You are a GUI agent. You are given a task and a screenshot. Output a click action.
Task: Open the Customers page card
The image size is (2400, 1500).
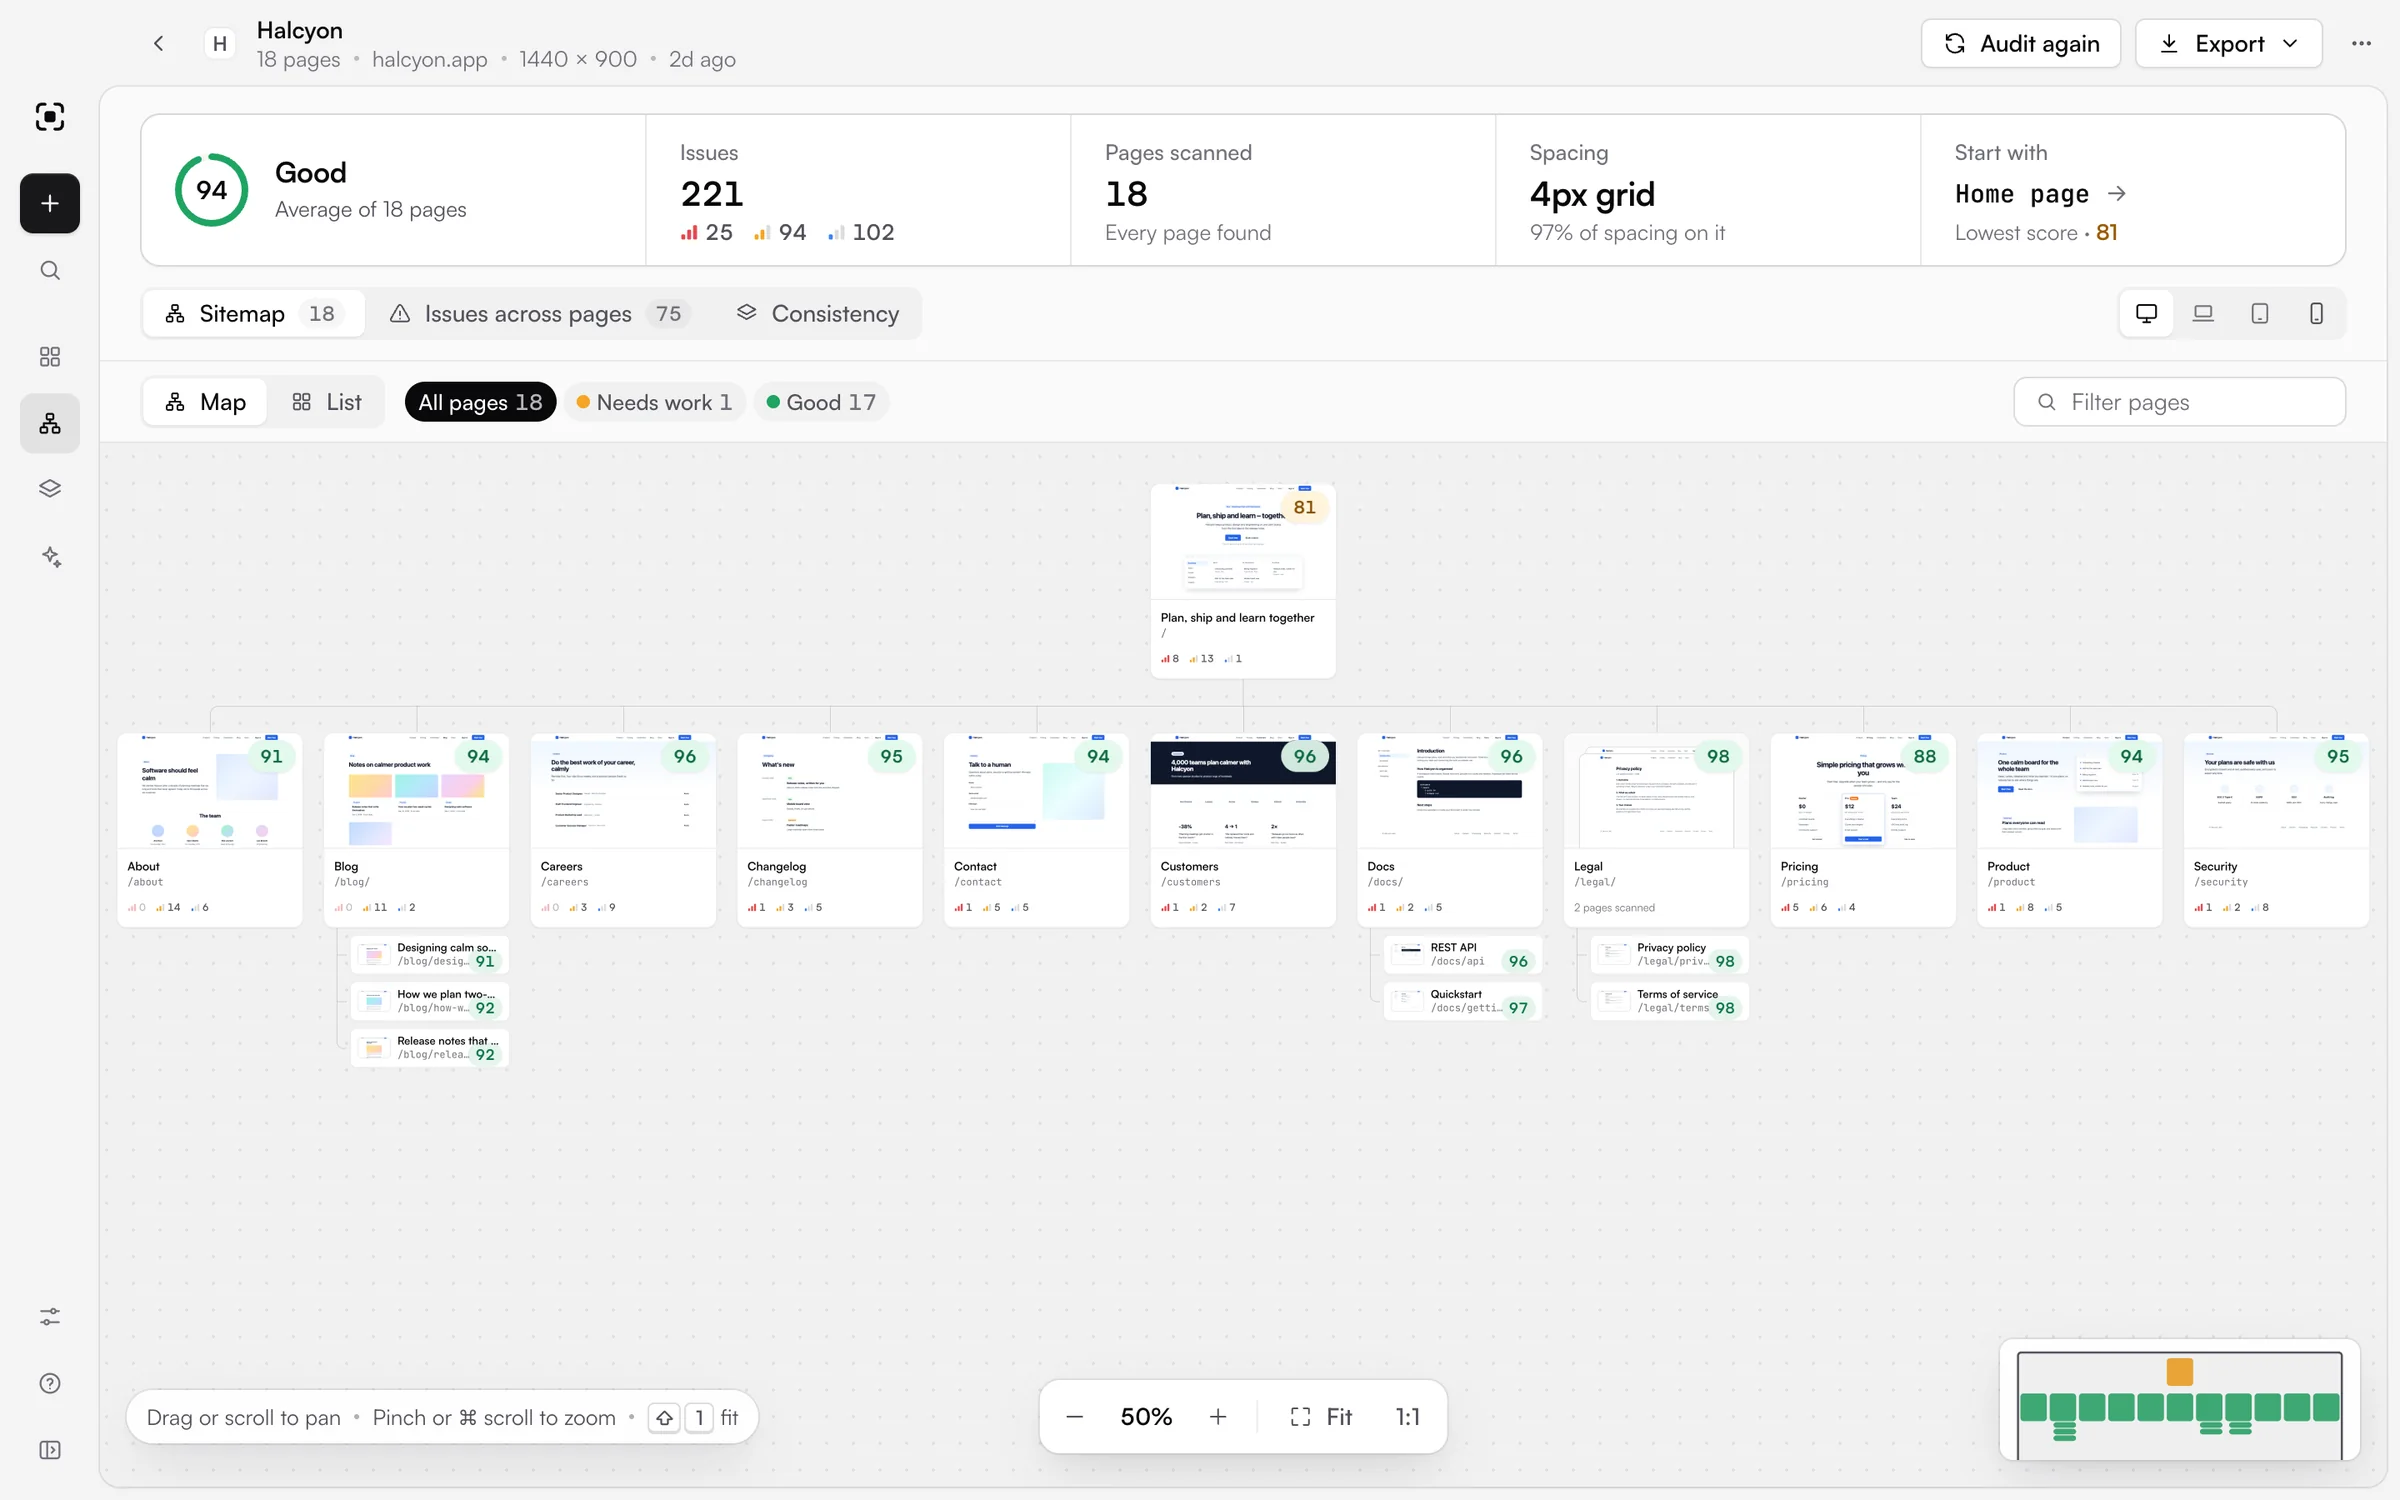pyautogui.click(x=1242, y=830)
